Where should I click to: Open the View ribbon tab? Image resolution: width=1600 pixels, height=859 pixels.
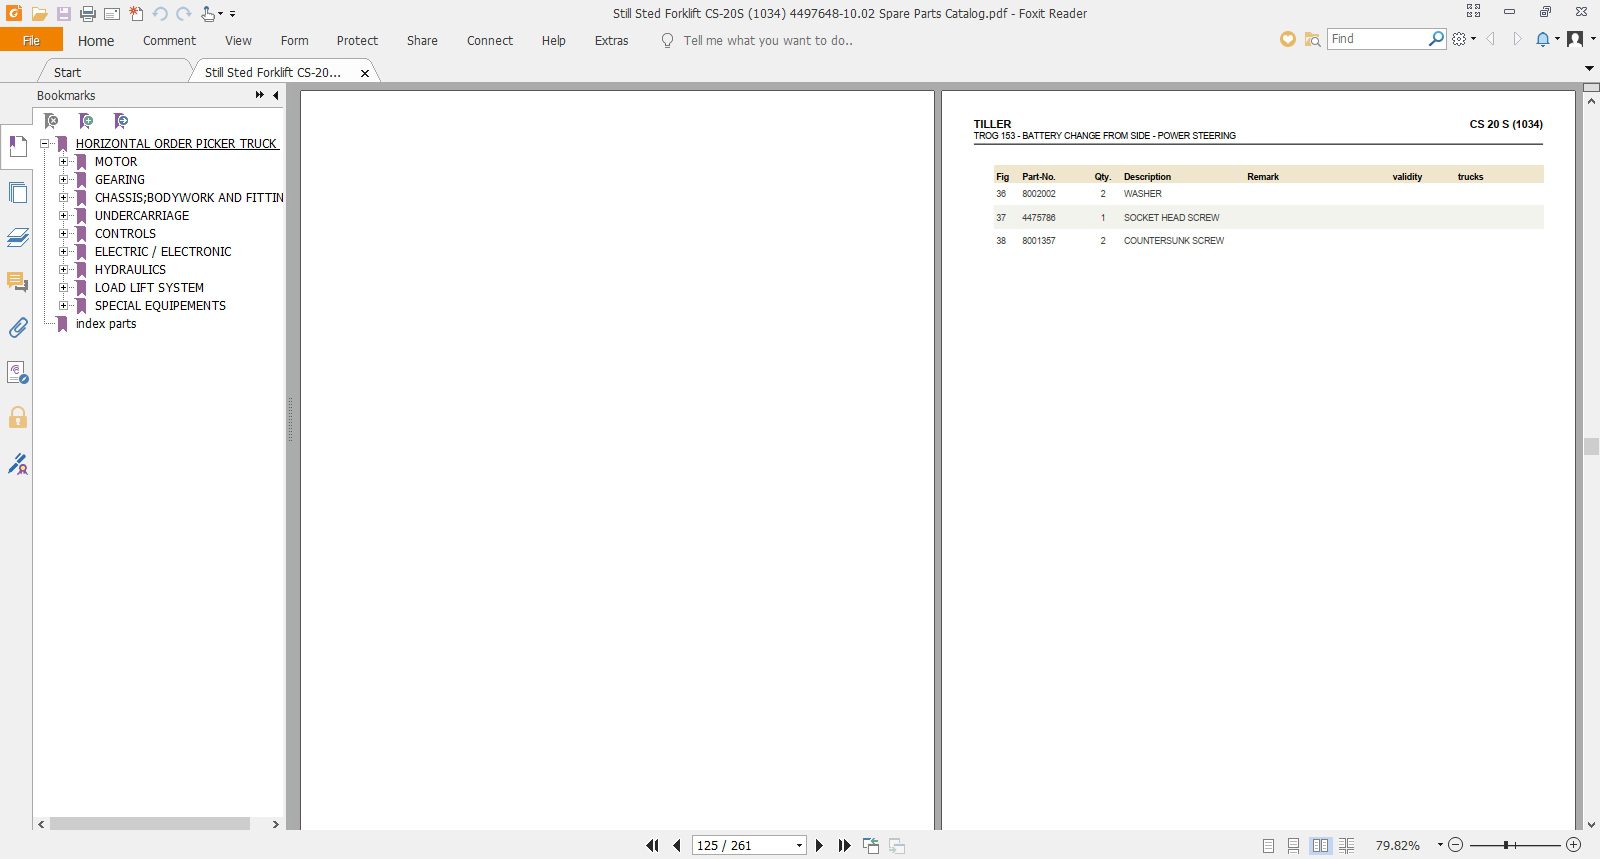pos(238,41)
